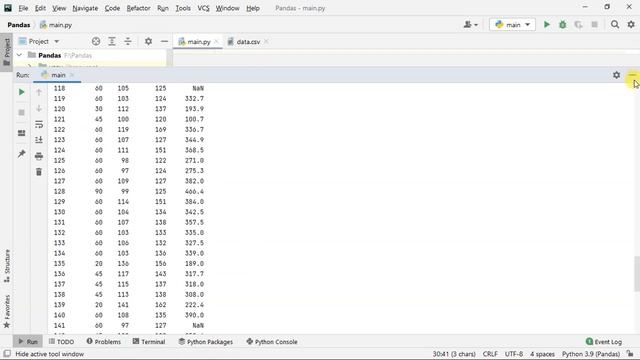The height and width of the screenshot is (360, 640).
Task: Open the Python Console tool window
Action: tap(272, 342)
